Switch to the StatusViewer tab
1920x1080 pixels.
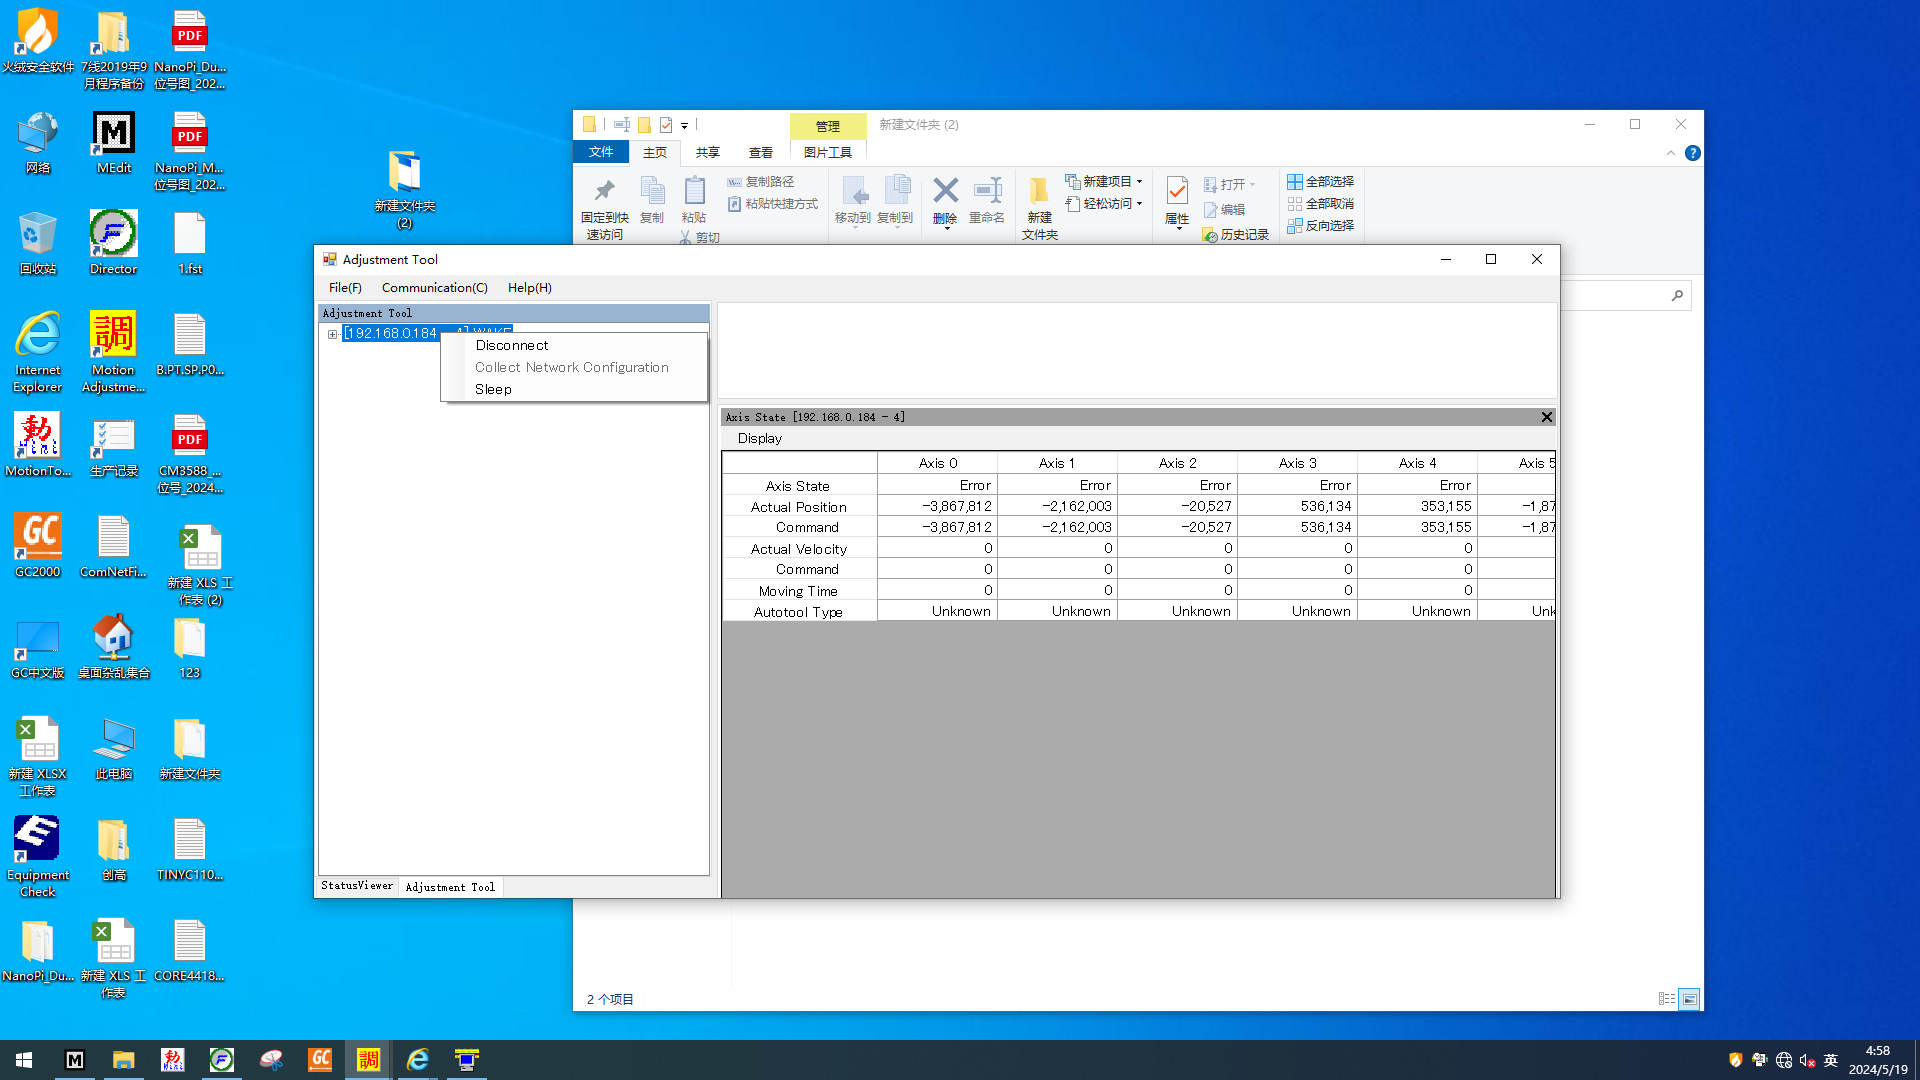[x=357, y=886]
